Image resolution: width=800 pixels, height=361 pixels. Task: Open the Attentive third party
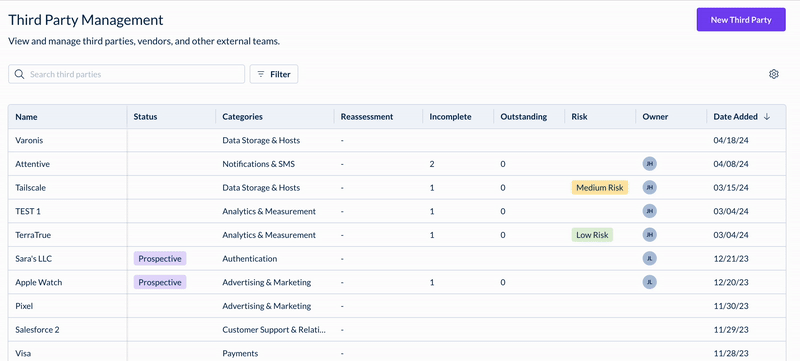(x=32, y=164)
